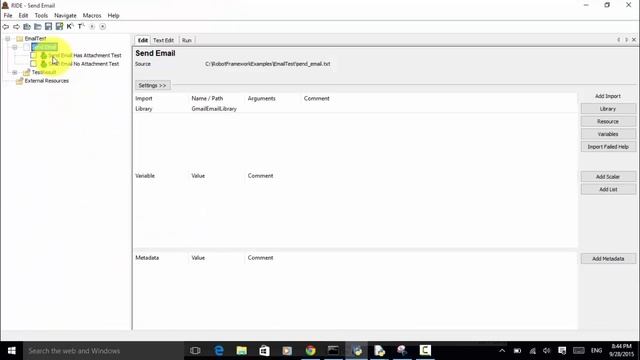Switch to the Text Edit tab
The image size is (640, 360).
[163, 40]
